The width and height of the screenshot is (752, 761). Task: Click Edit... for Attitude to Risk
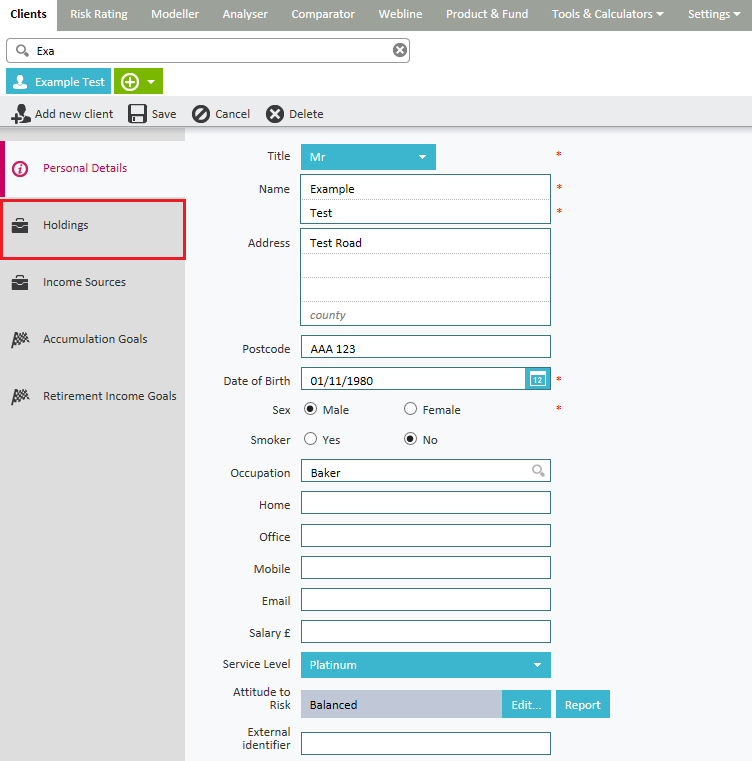(x=526, y=704)
